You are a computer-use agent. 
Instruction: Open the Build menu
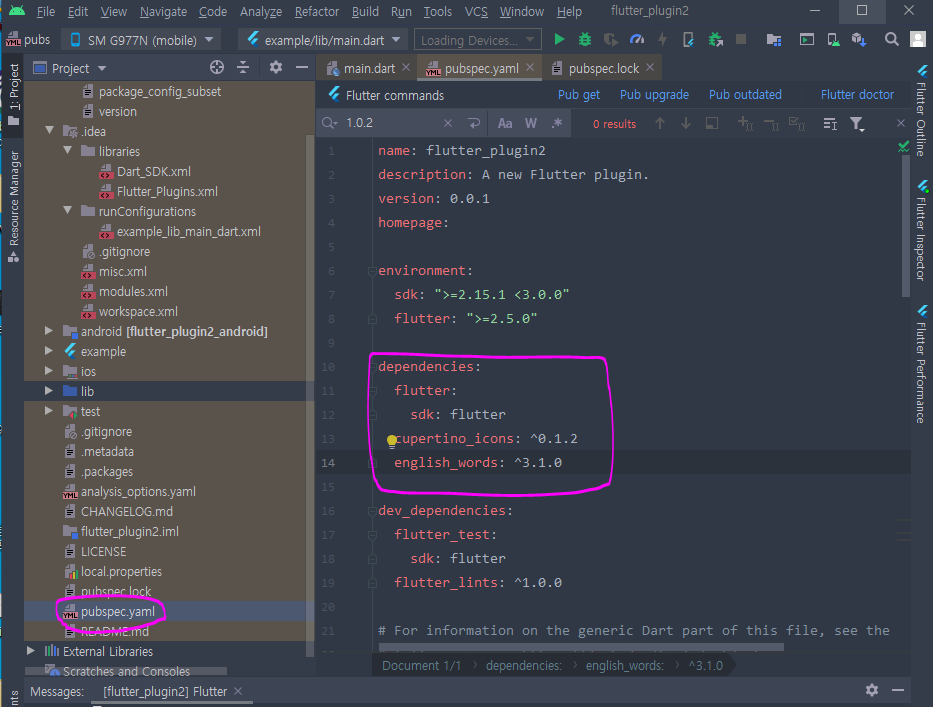pos(365,11)
